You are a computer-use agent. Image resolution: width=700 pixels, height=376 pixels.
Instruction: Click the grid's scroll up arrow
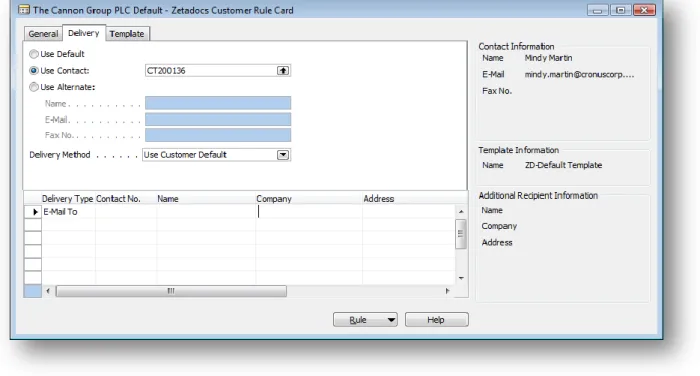click(461, 211)
